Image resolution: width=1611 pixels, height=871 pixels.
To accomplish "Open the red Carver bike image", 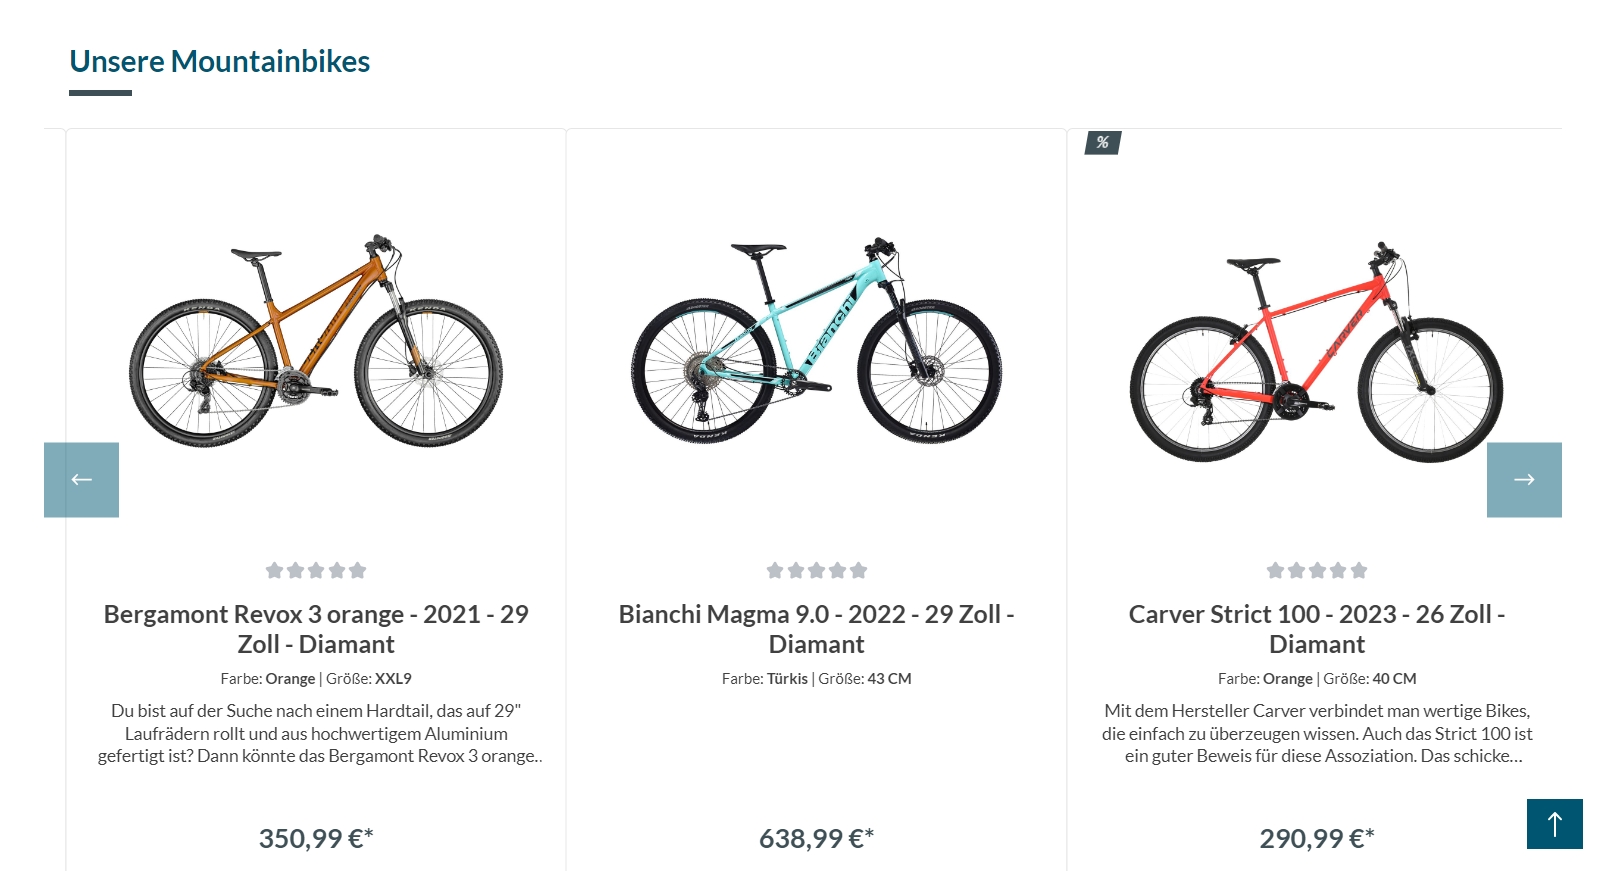I will click(x=1316, y=352).
